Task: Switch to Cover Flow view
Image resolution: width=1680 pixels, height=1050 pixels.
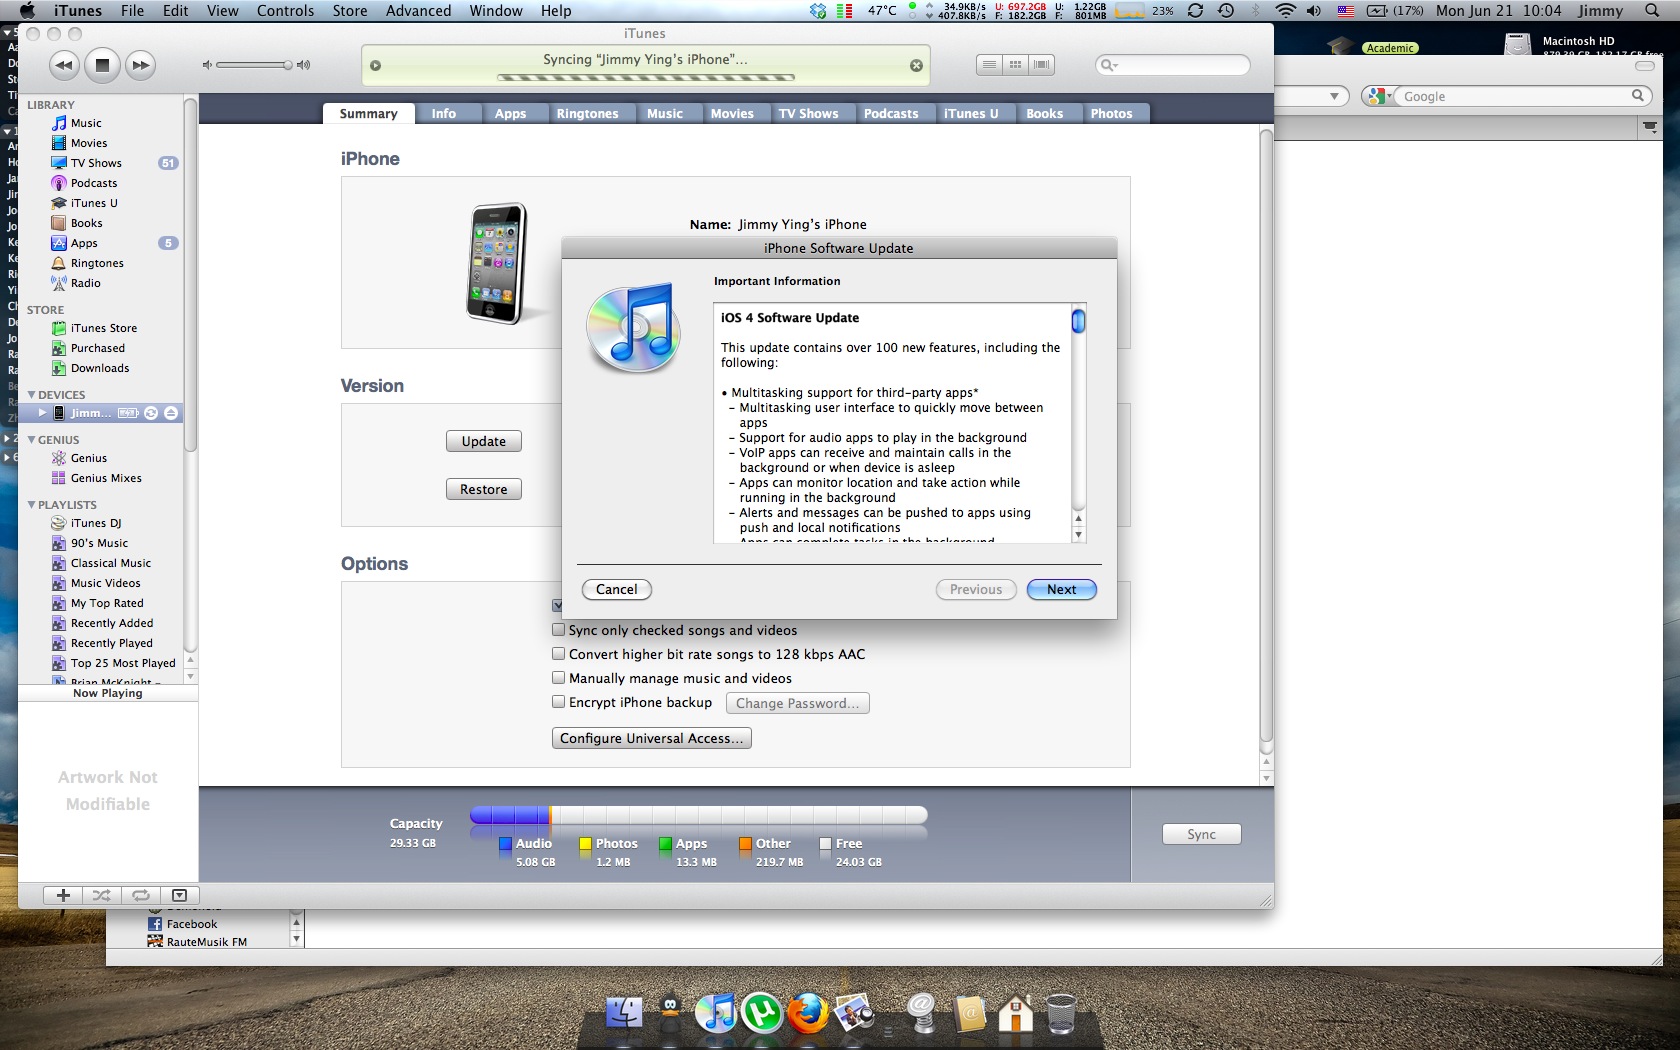Action: [1042, 65]
